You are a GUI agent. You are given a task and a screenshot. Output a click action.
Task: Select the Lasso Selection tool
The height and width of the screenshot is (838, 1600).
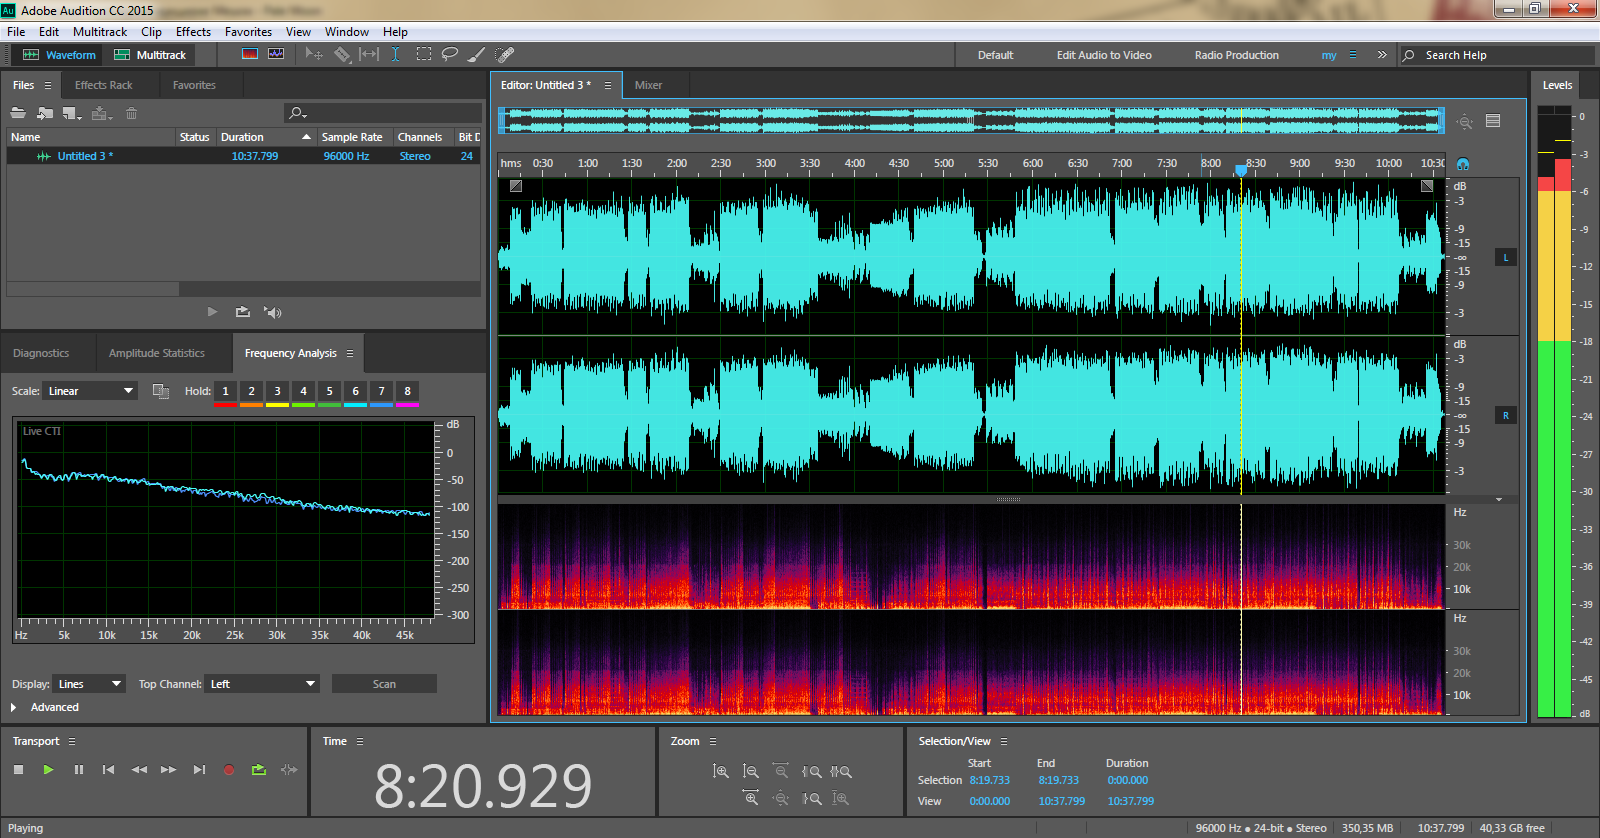pos(450,54)
